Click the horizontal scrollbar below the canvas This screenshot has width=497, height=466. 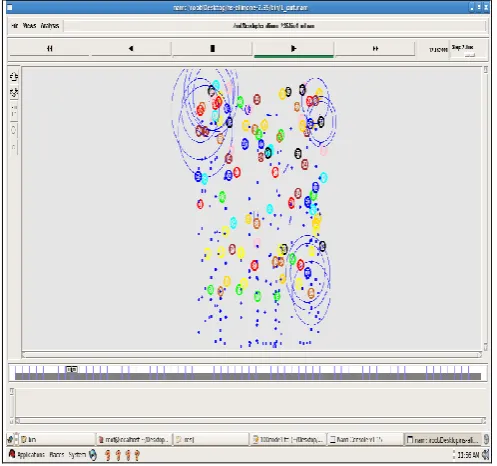[x=252, y=355]
